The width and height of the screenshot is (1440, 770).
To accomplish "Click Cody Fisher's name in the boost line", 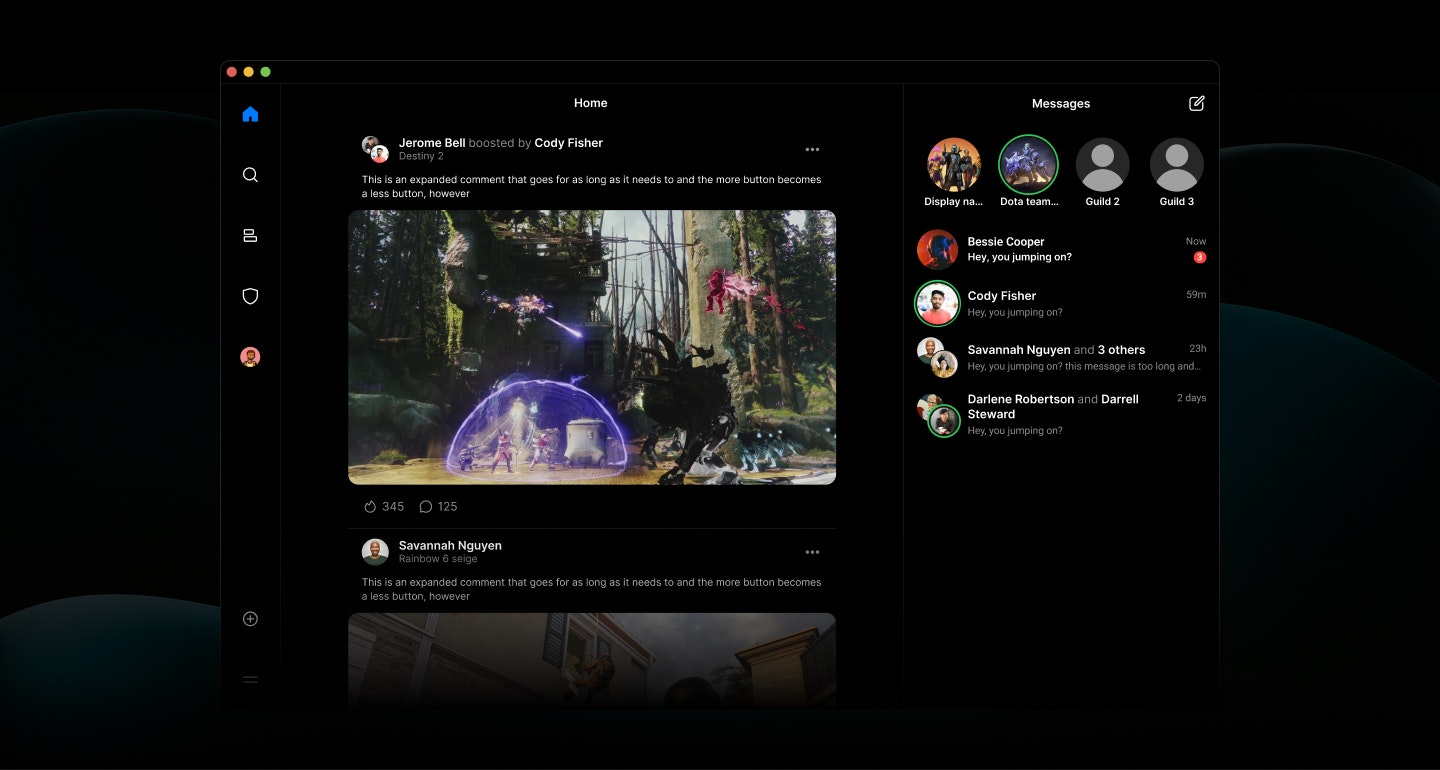I will tap(568, 142).
